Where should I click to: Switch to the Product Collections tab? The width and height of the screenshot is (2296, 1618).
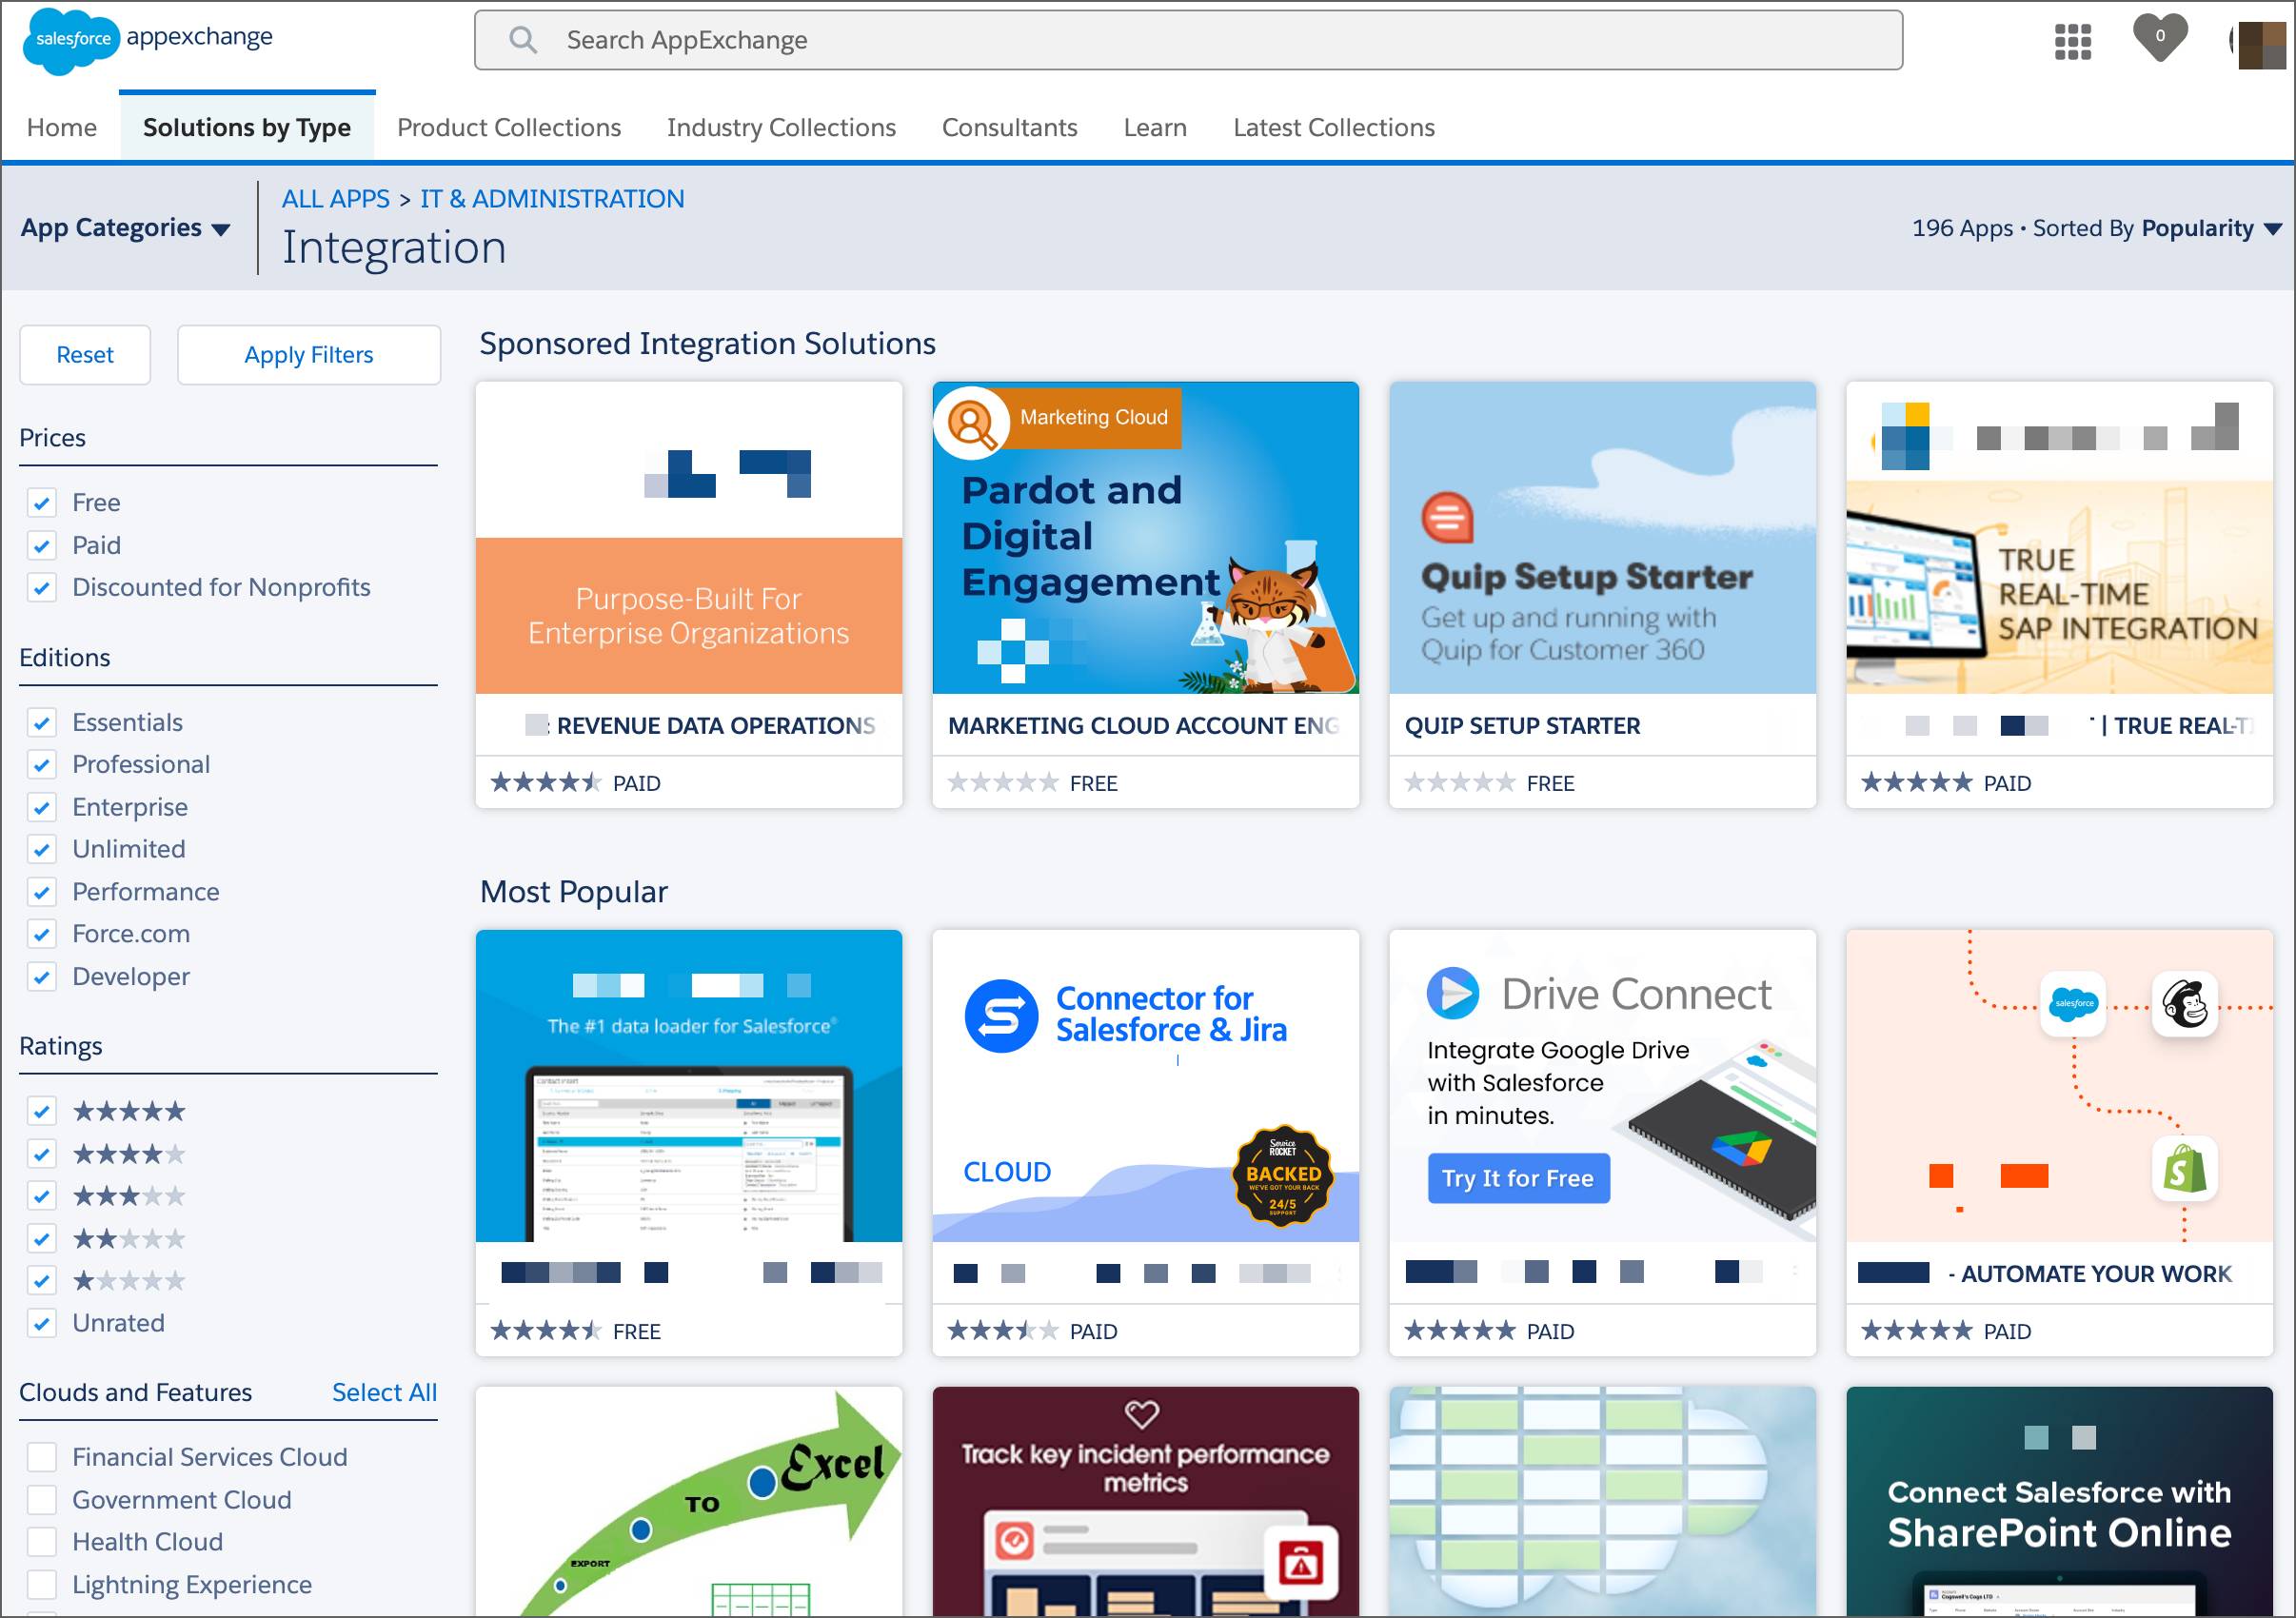[508, 128]
